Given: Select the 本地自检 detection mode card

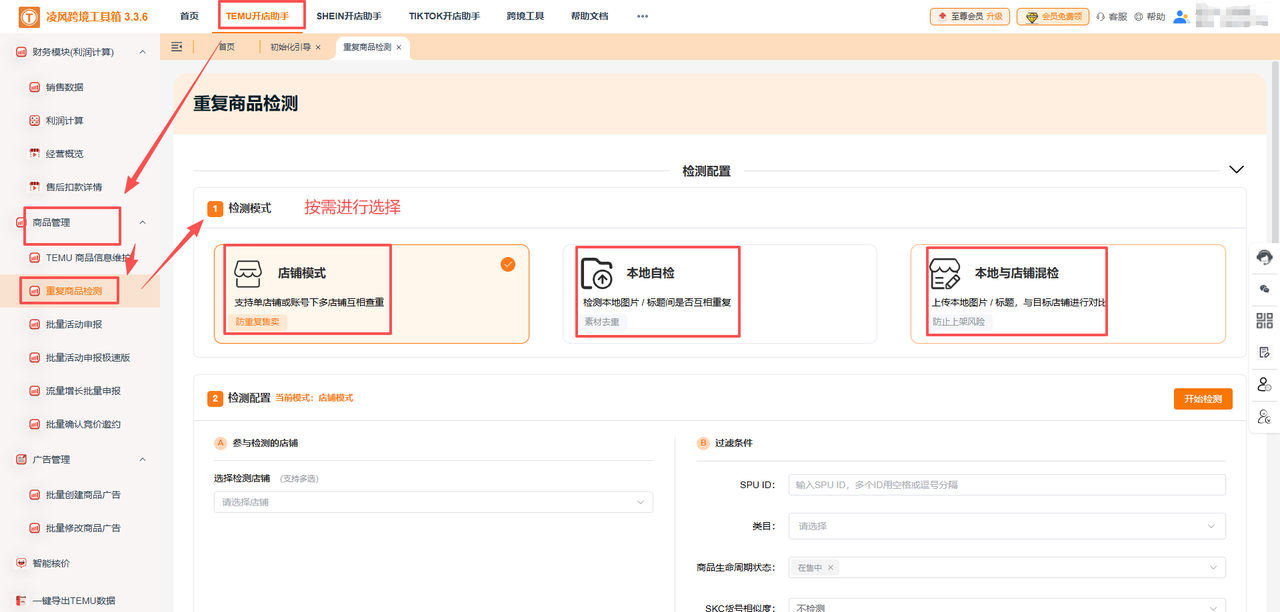Looking at the screenshot, I should [720, 294].
